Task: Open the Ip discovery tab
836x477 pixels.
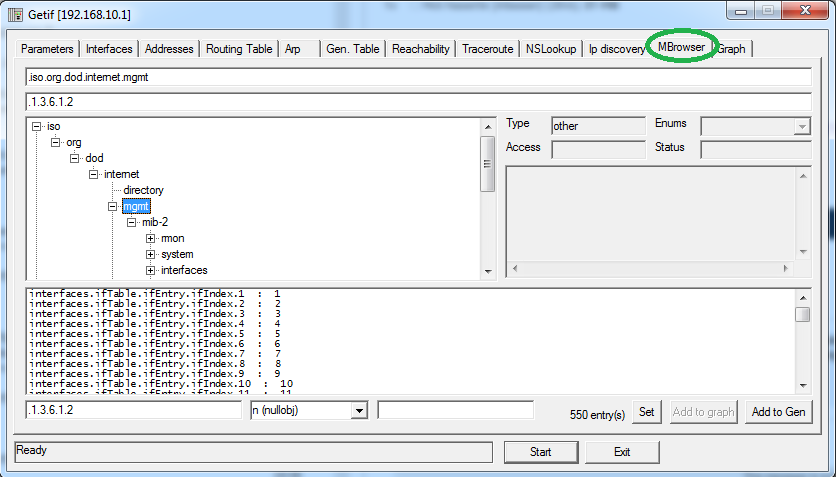Action: coord(616,49)
